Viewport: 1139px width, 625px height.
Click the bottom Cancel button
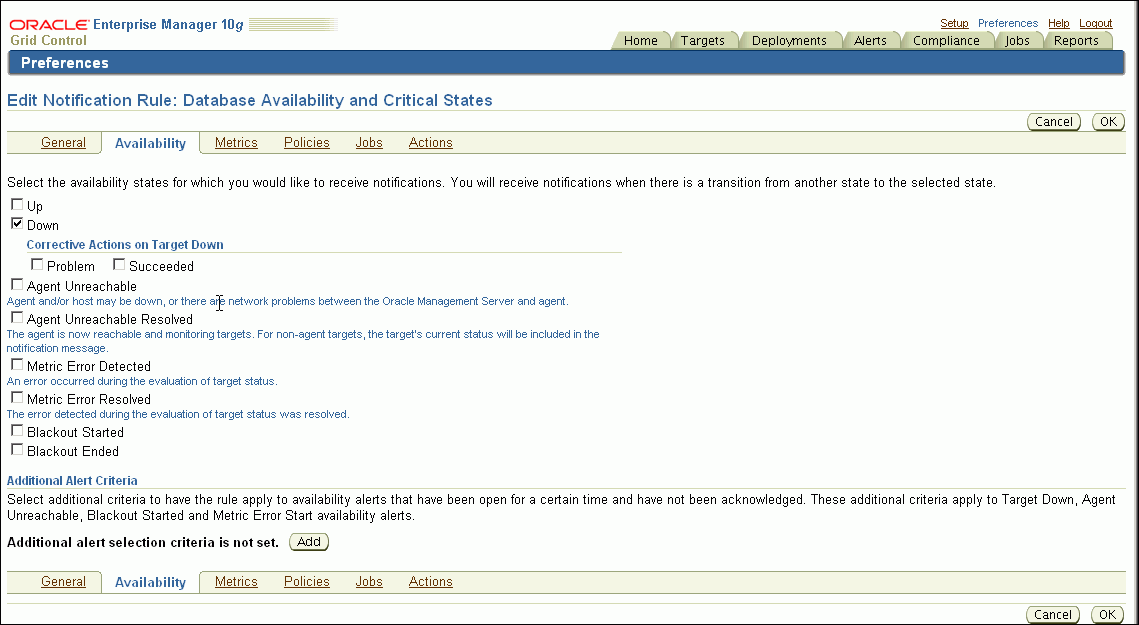[x=1053, y=615]
